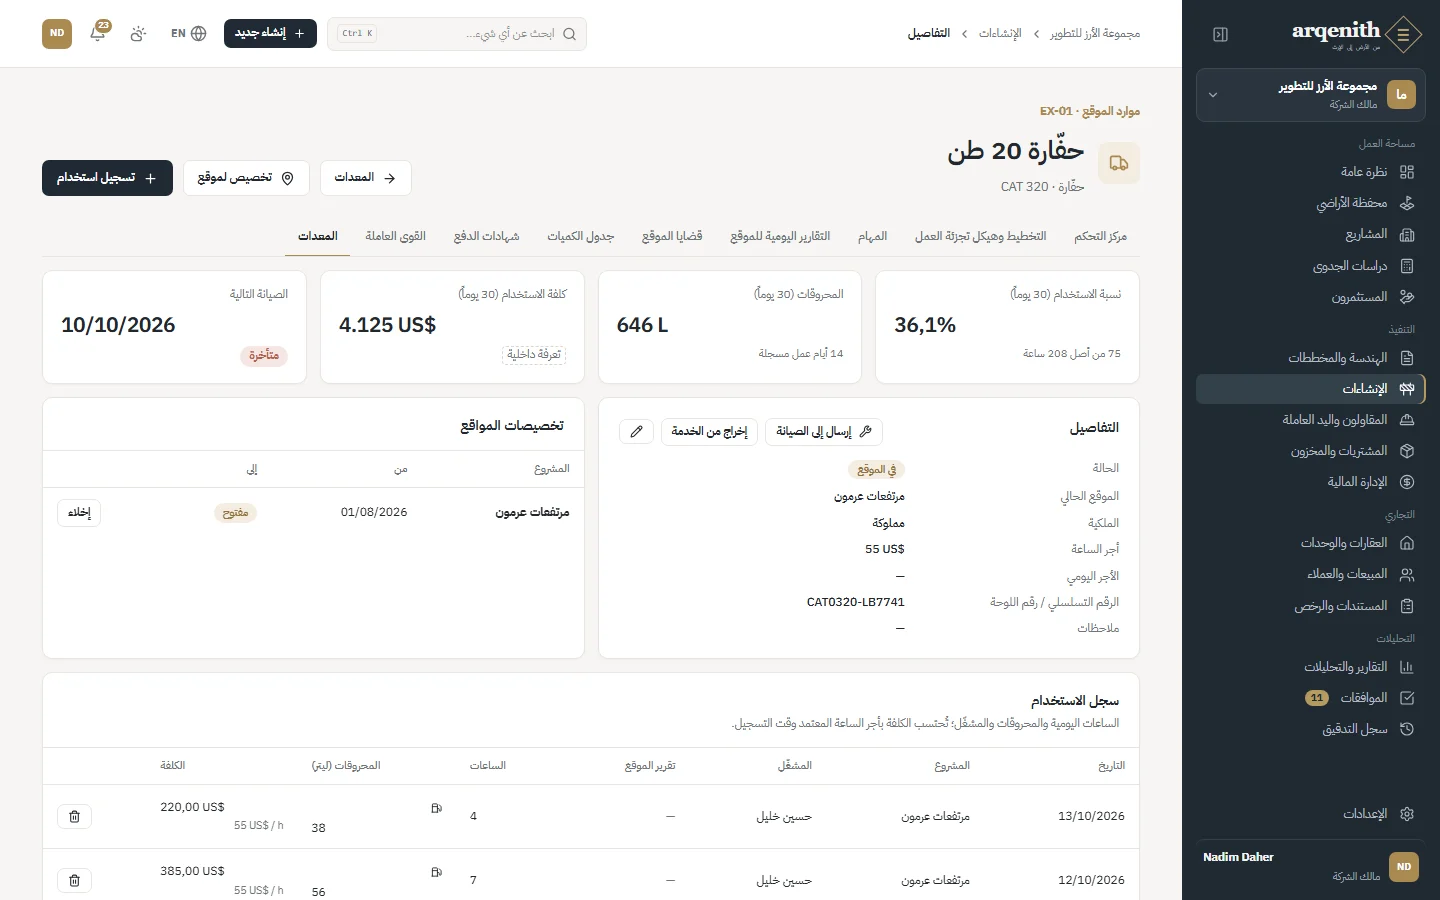Open the notifications bell
Image resolution: width=1440 pixels, height=900 pixels.
coord(98,33)
